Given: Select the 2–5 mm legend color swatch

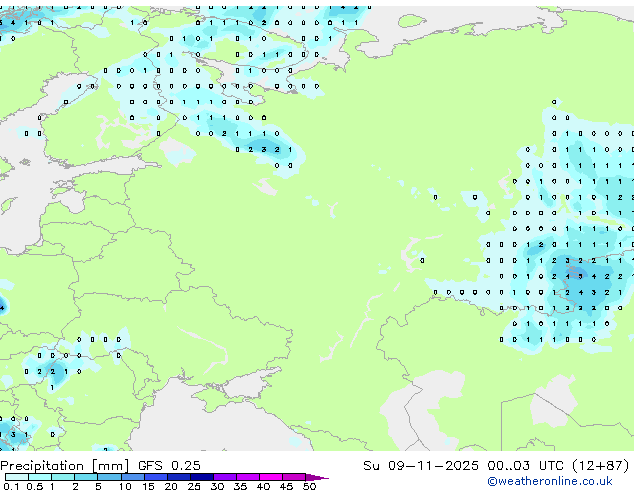Looking at the screenshot, I should click(x=86, y=477).
